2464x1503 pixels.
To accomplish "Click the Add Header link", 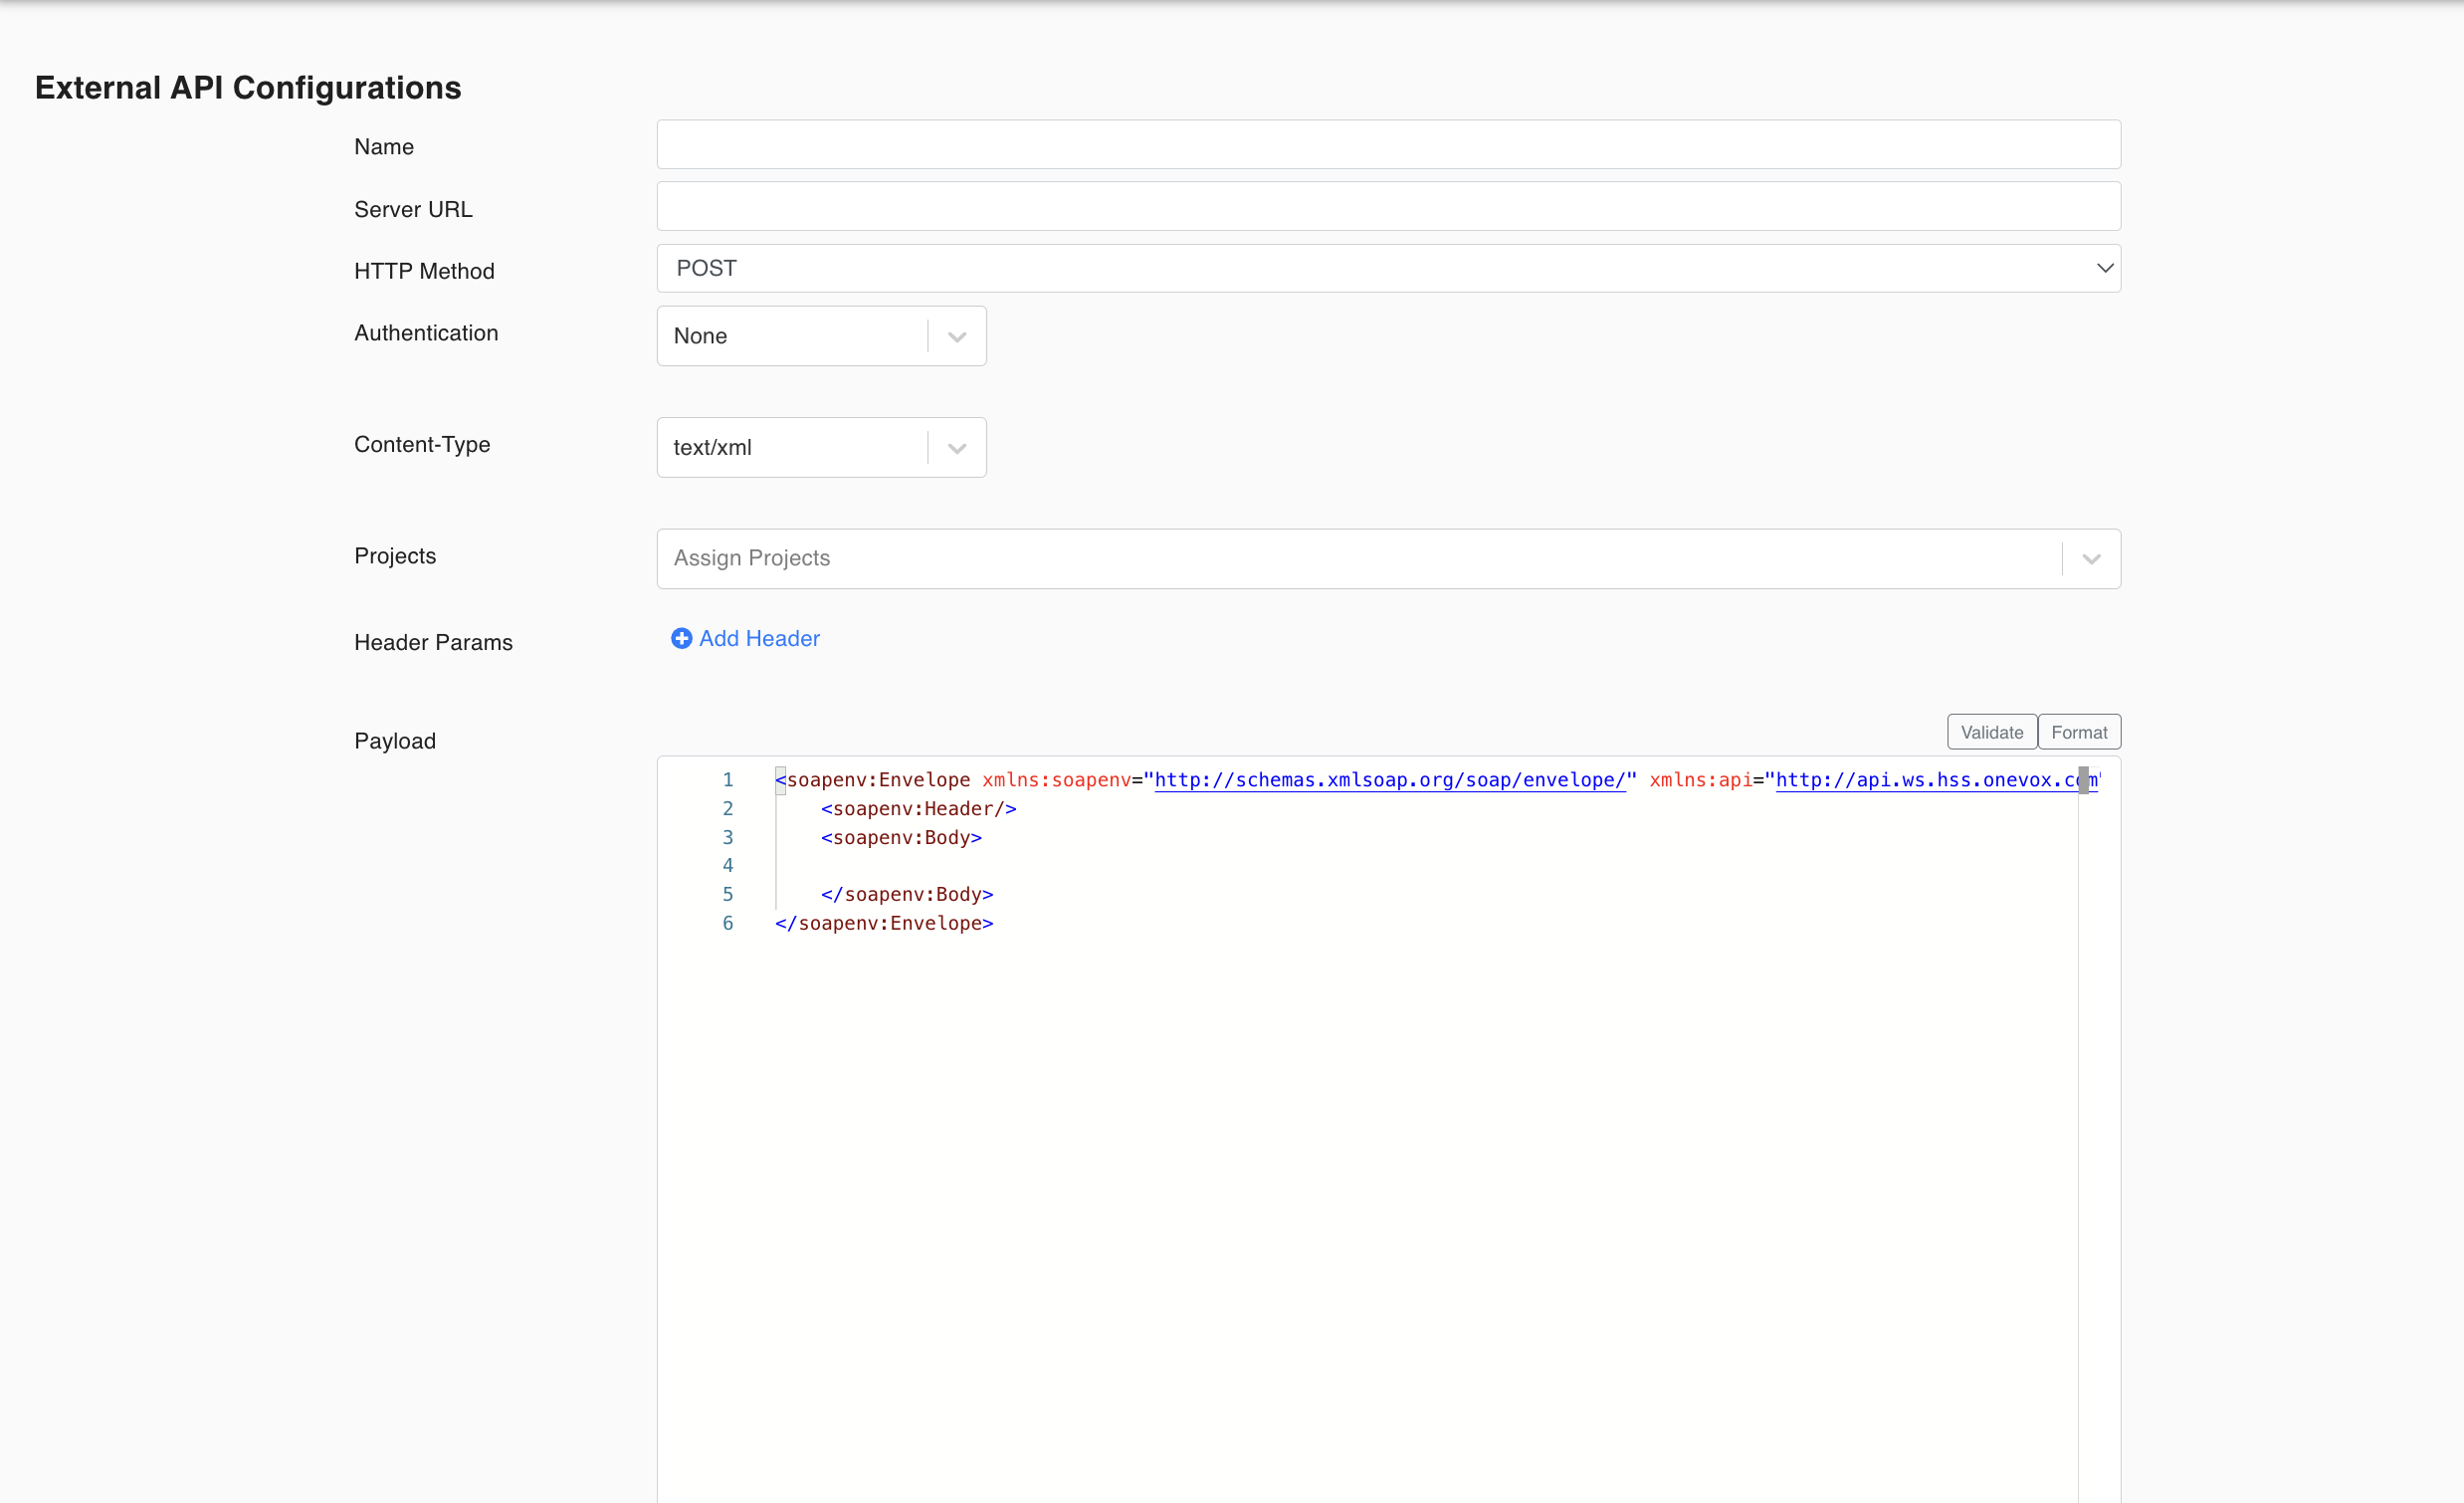I will pyautogui.click(x=745, y=638).
